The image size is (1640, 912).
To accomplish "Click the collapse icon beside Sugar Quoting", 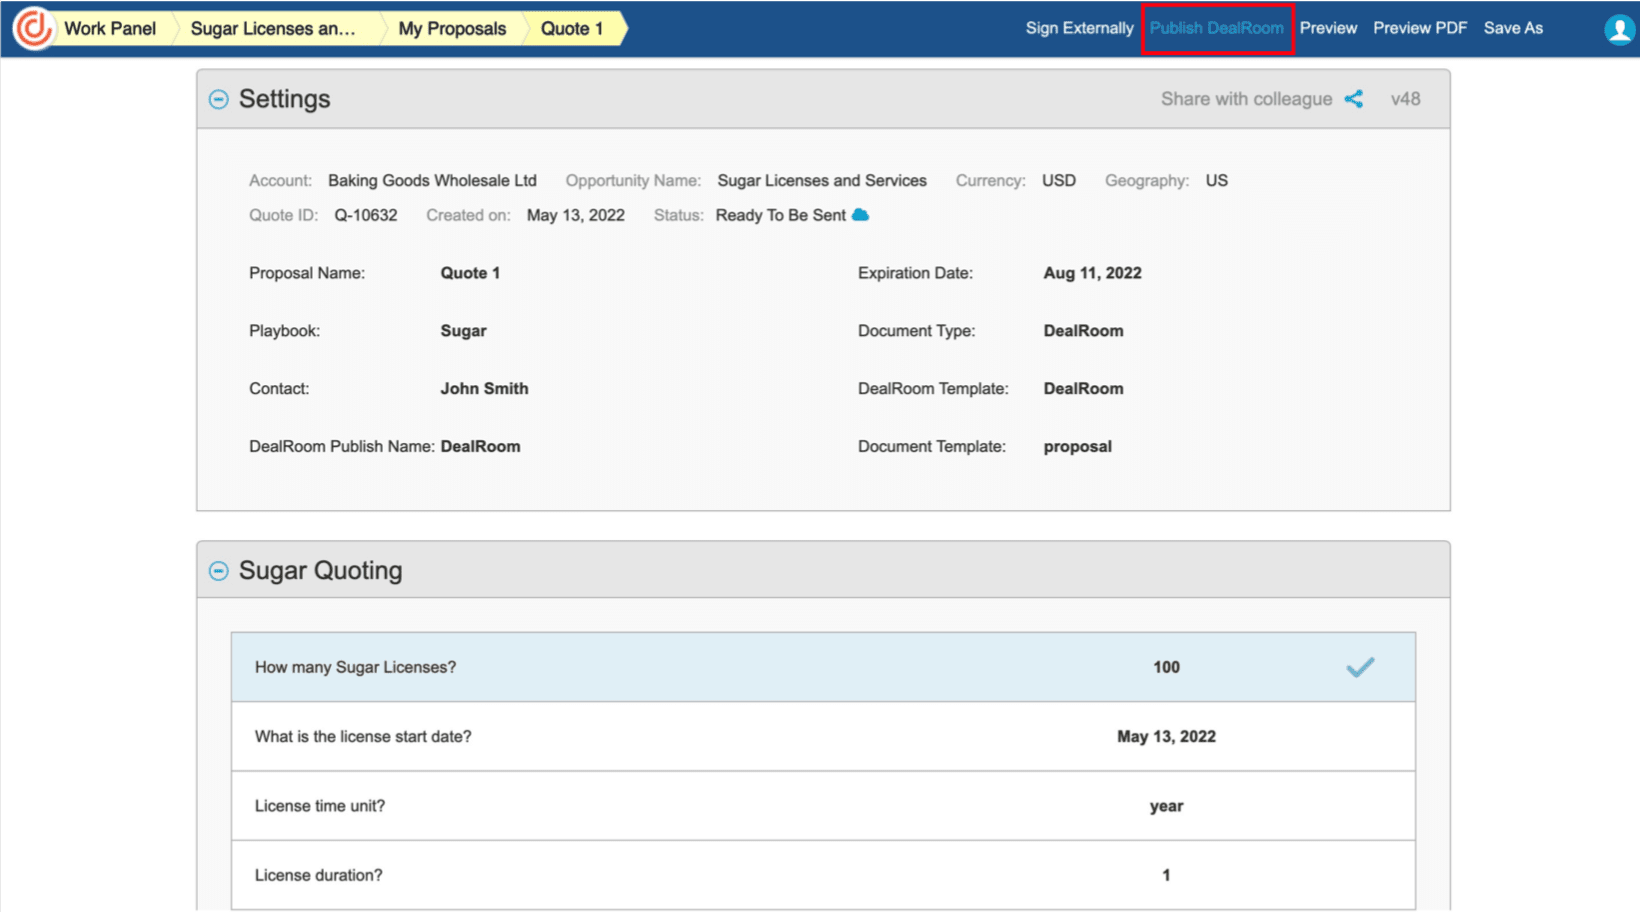I will [x=218, y=570].
